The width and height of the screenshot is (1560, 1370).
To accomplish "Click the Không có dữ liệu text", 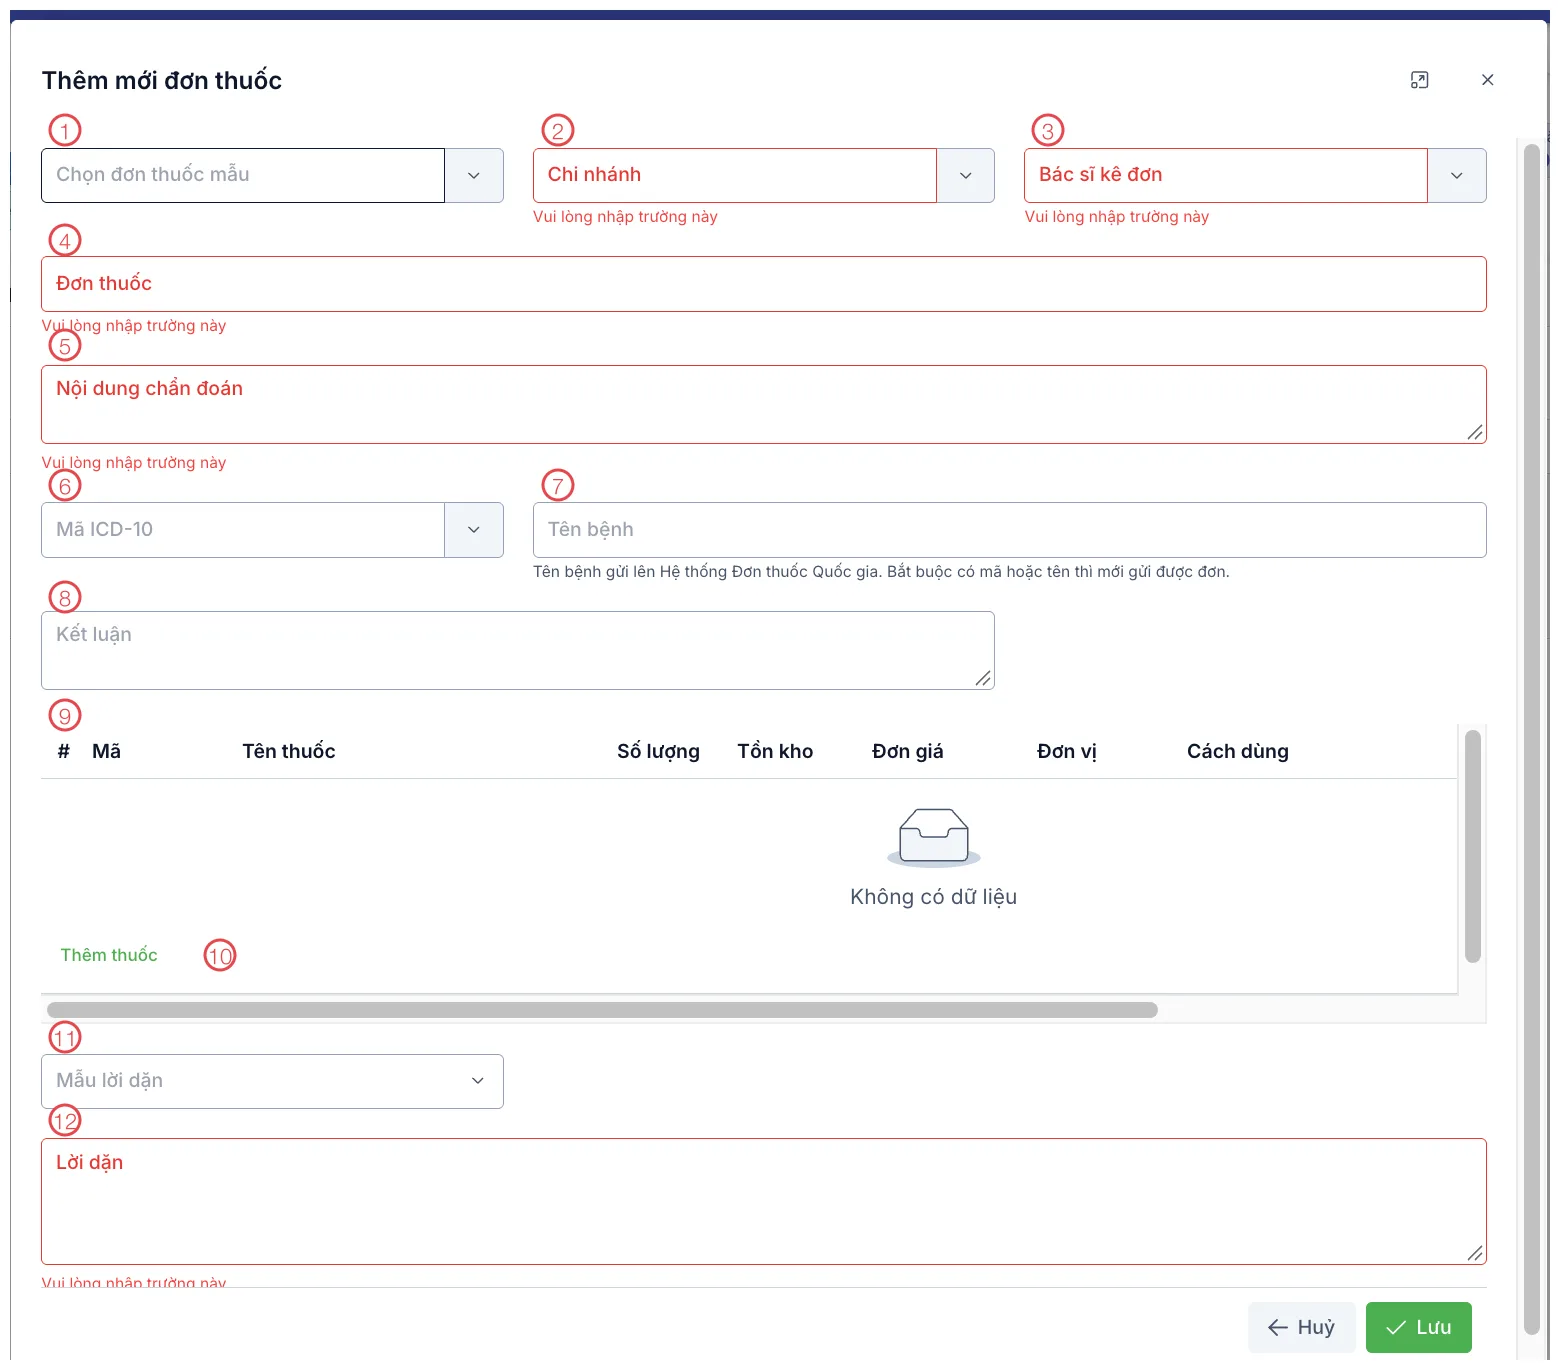I will (x=934, y=897).
